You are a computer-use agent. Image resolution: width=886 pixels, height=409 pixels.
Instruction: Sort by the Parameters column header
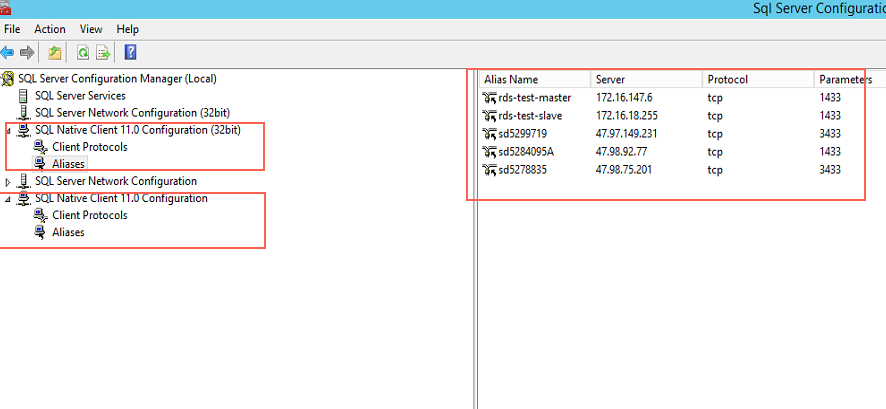(850, 80)
